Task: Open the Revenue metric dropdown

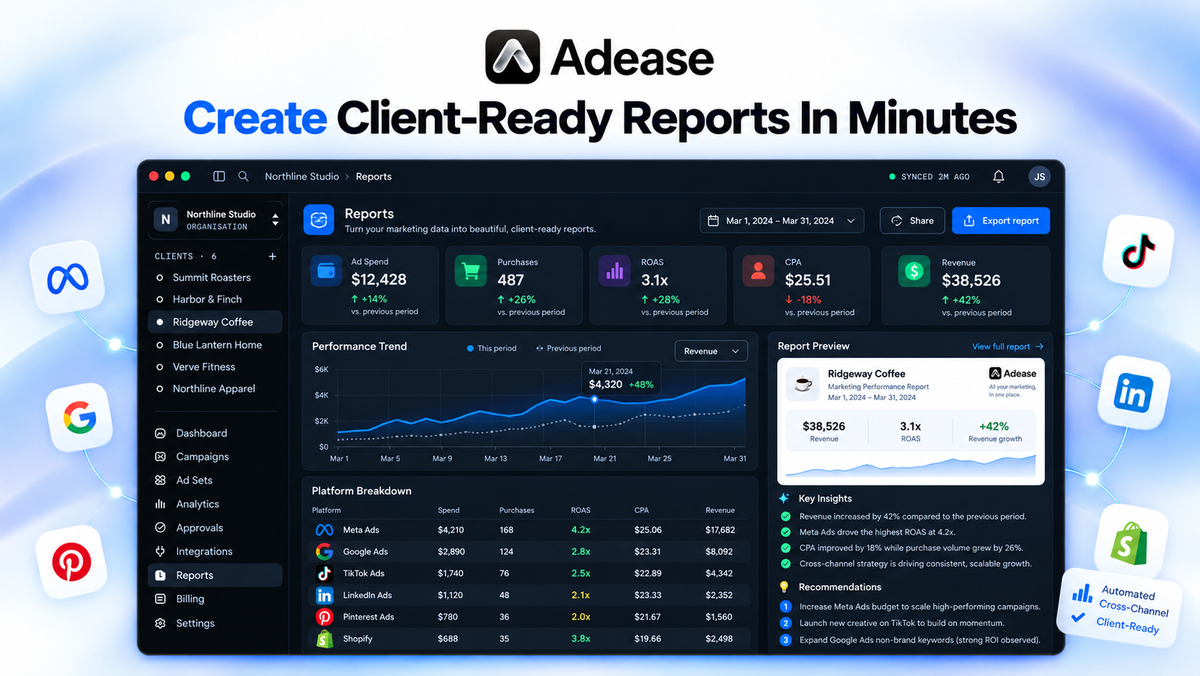Action: pos(711,351)
